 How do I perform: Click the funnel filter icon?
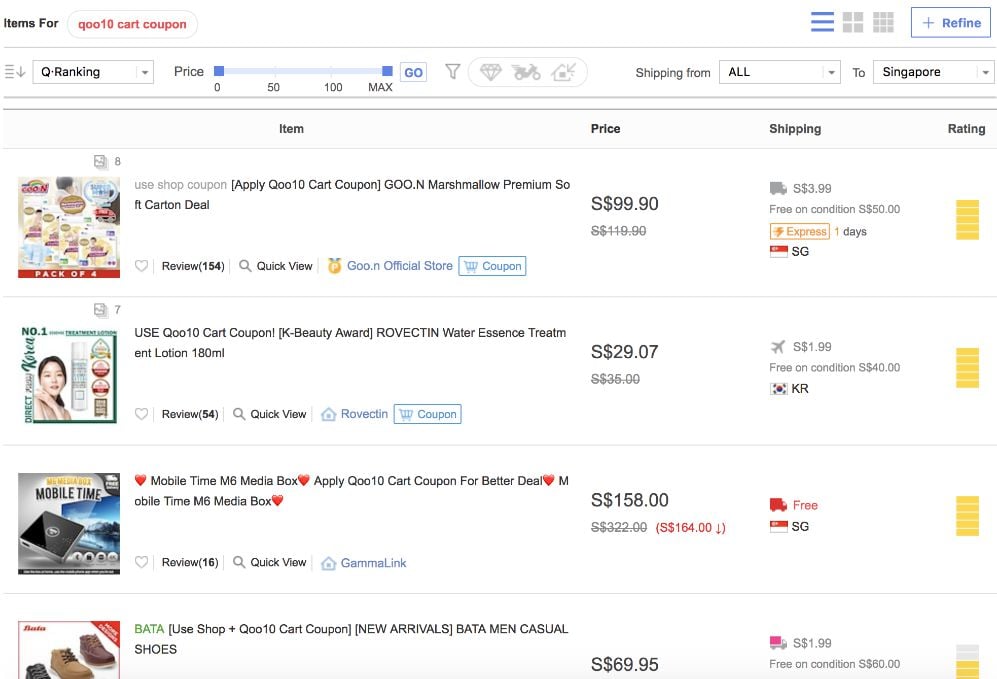tap(453, 71)
